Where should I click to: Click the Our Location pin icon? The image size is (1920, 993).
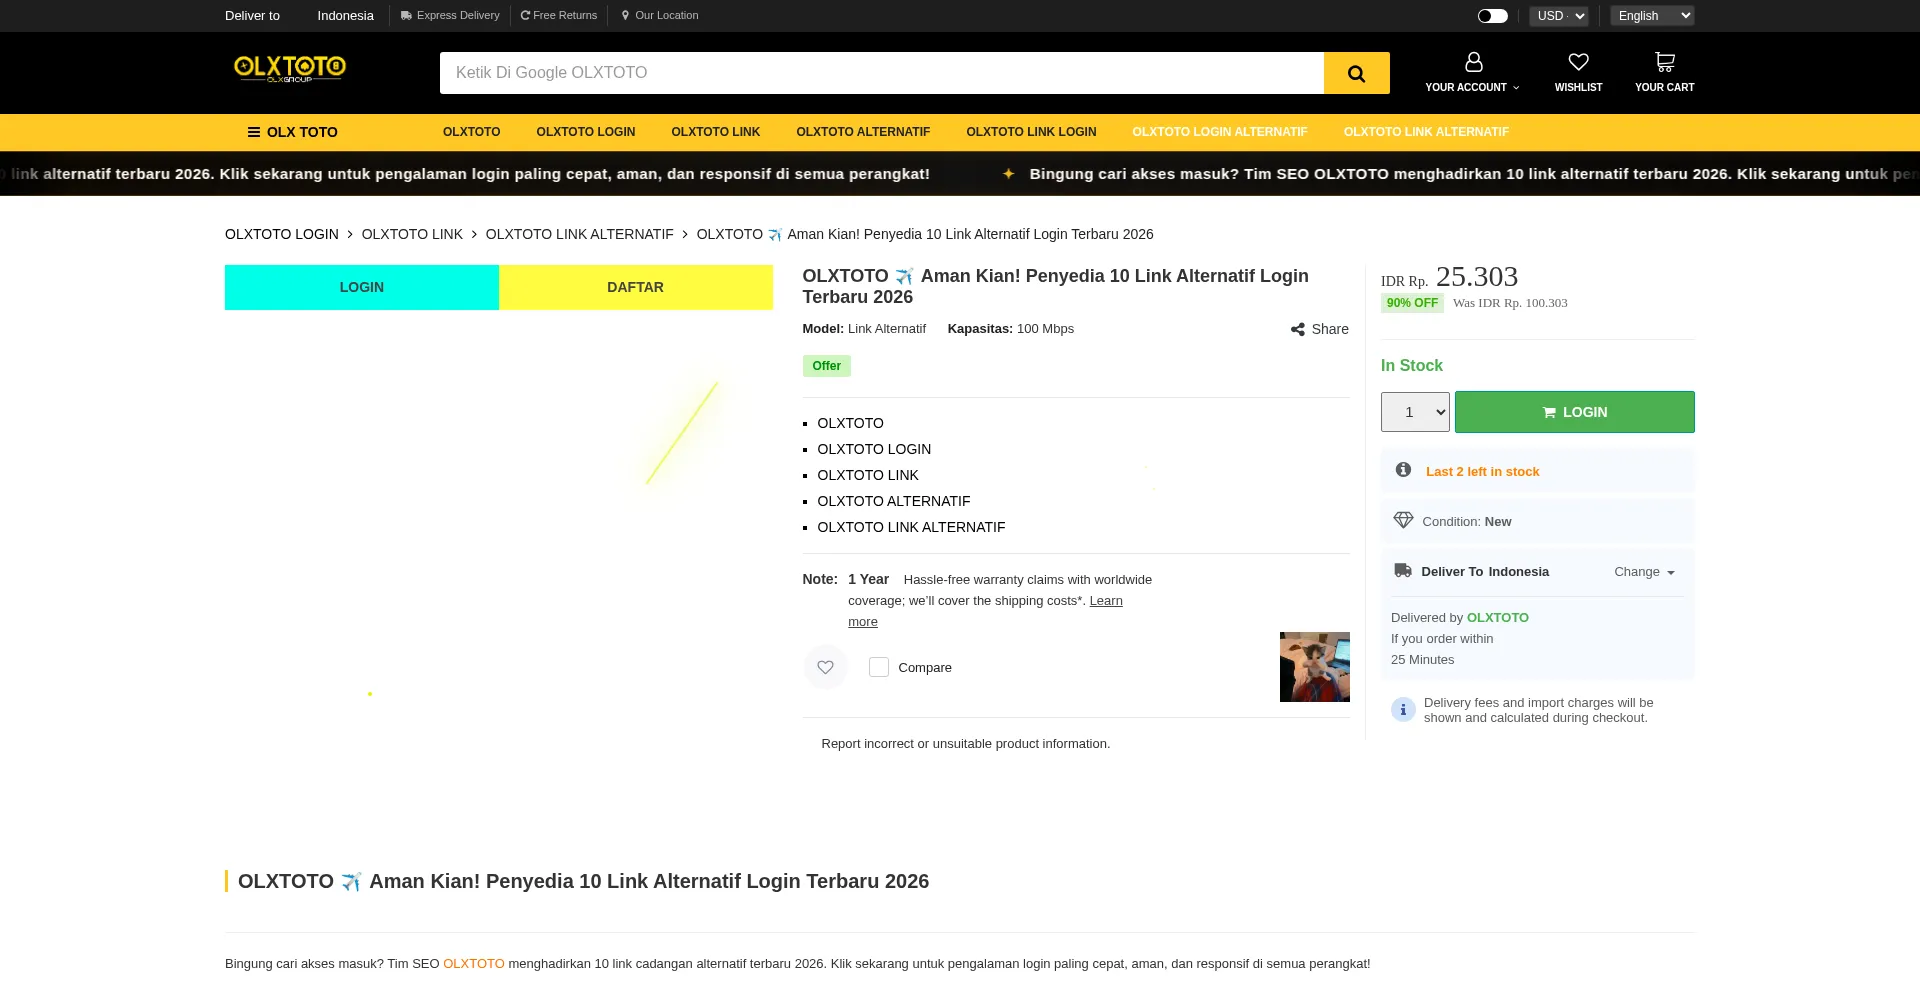(625, 16)
